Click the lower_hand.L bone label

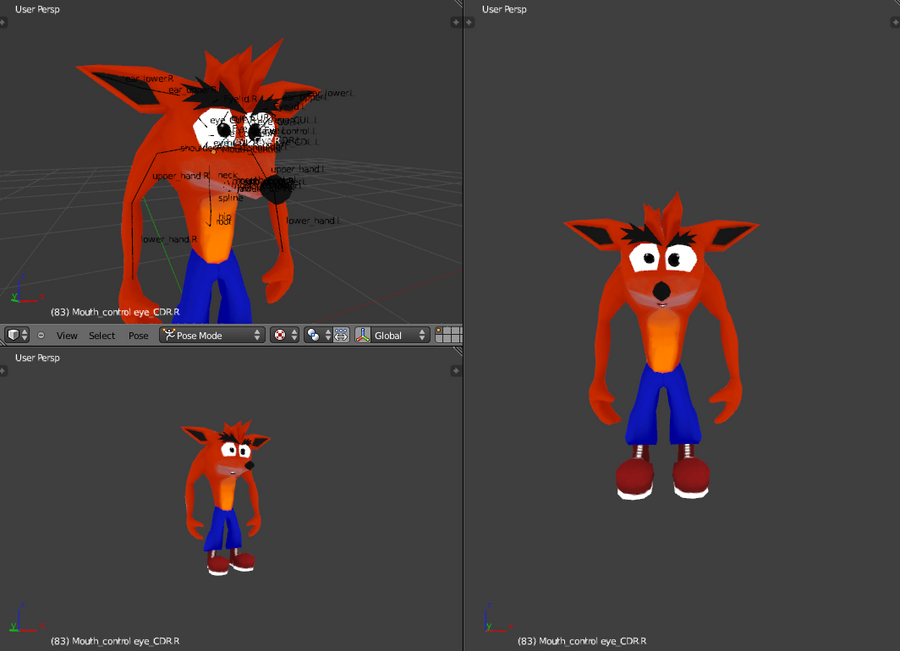pyautogui.click(x=313, y=220)
